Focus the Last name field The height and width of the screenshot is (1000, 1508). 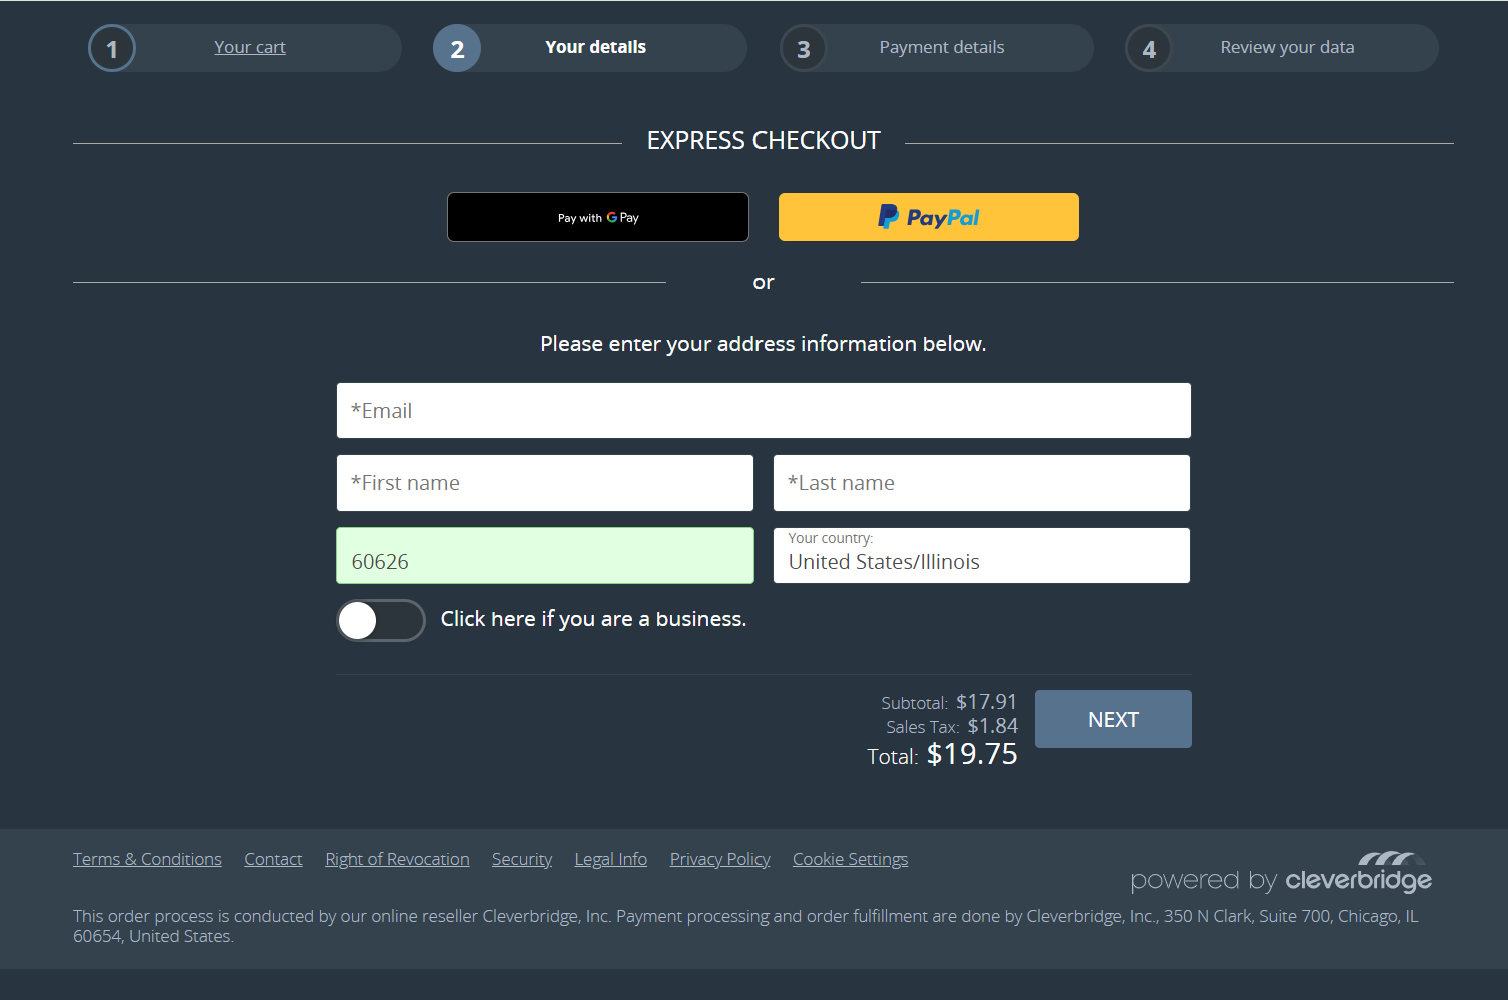(x=982, y=483)
